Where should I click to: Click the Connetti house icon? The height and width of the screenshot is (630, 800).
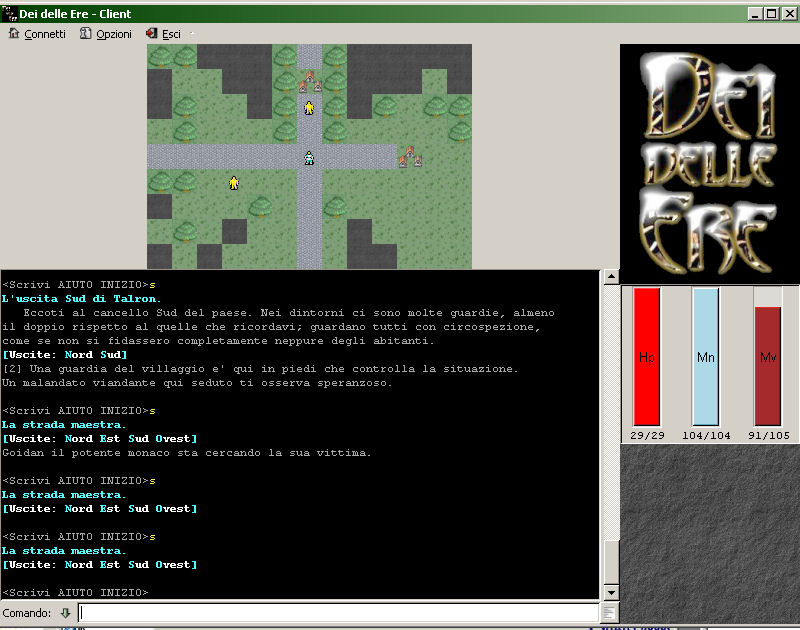point(14,33)
